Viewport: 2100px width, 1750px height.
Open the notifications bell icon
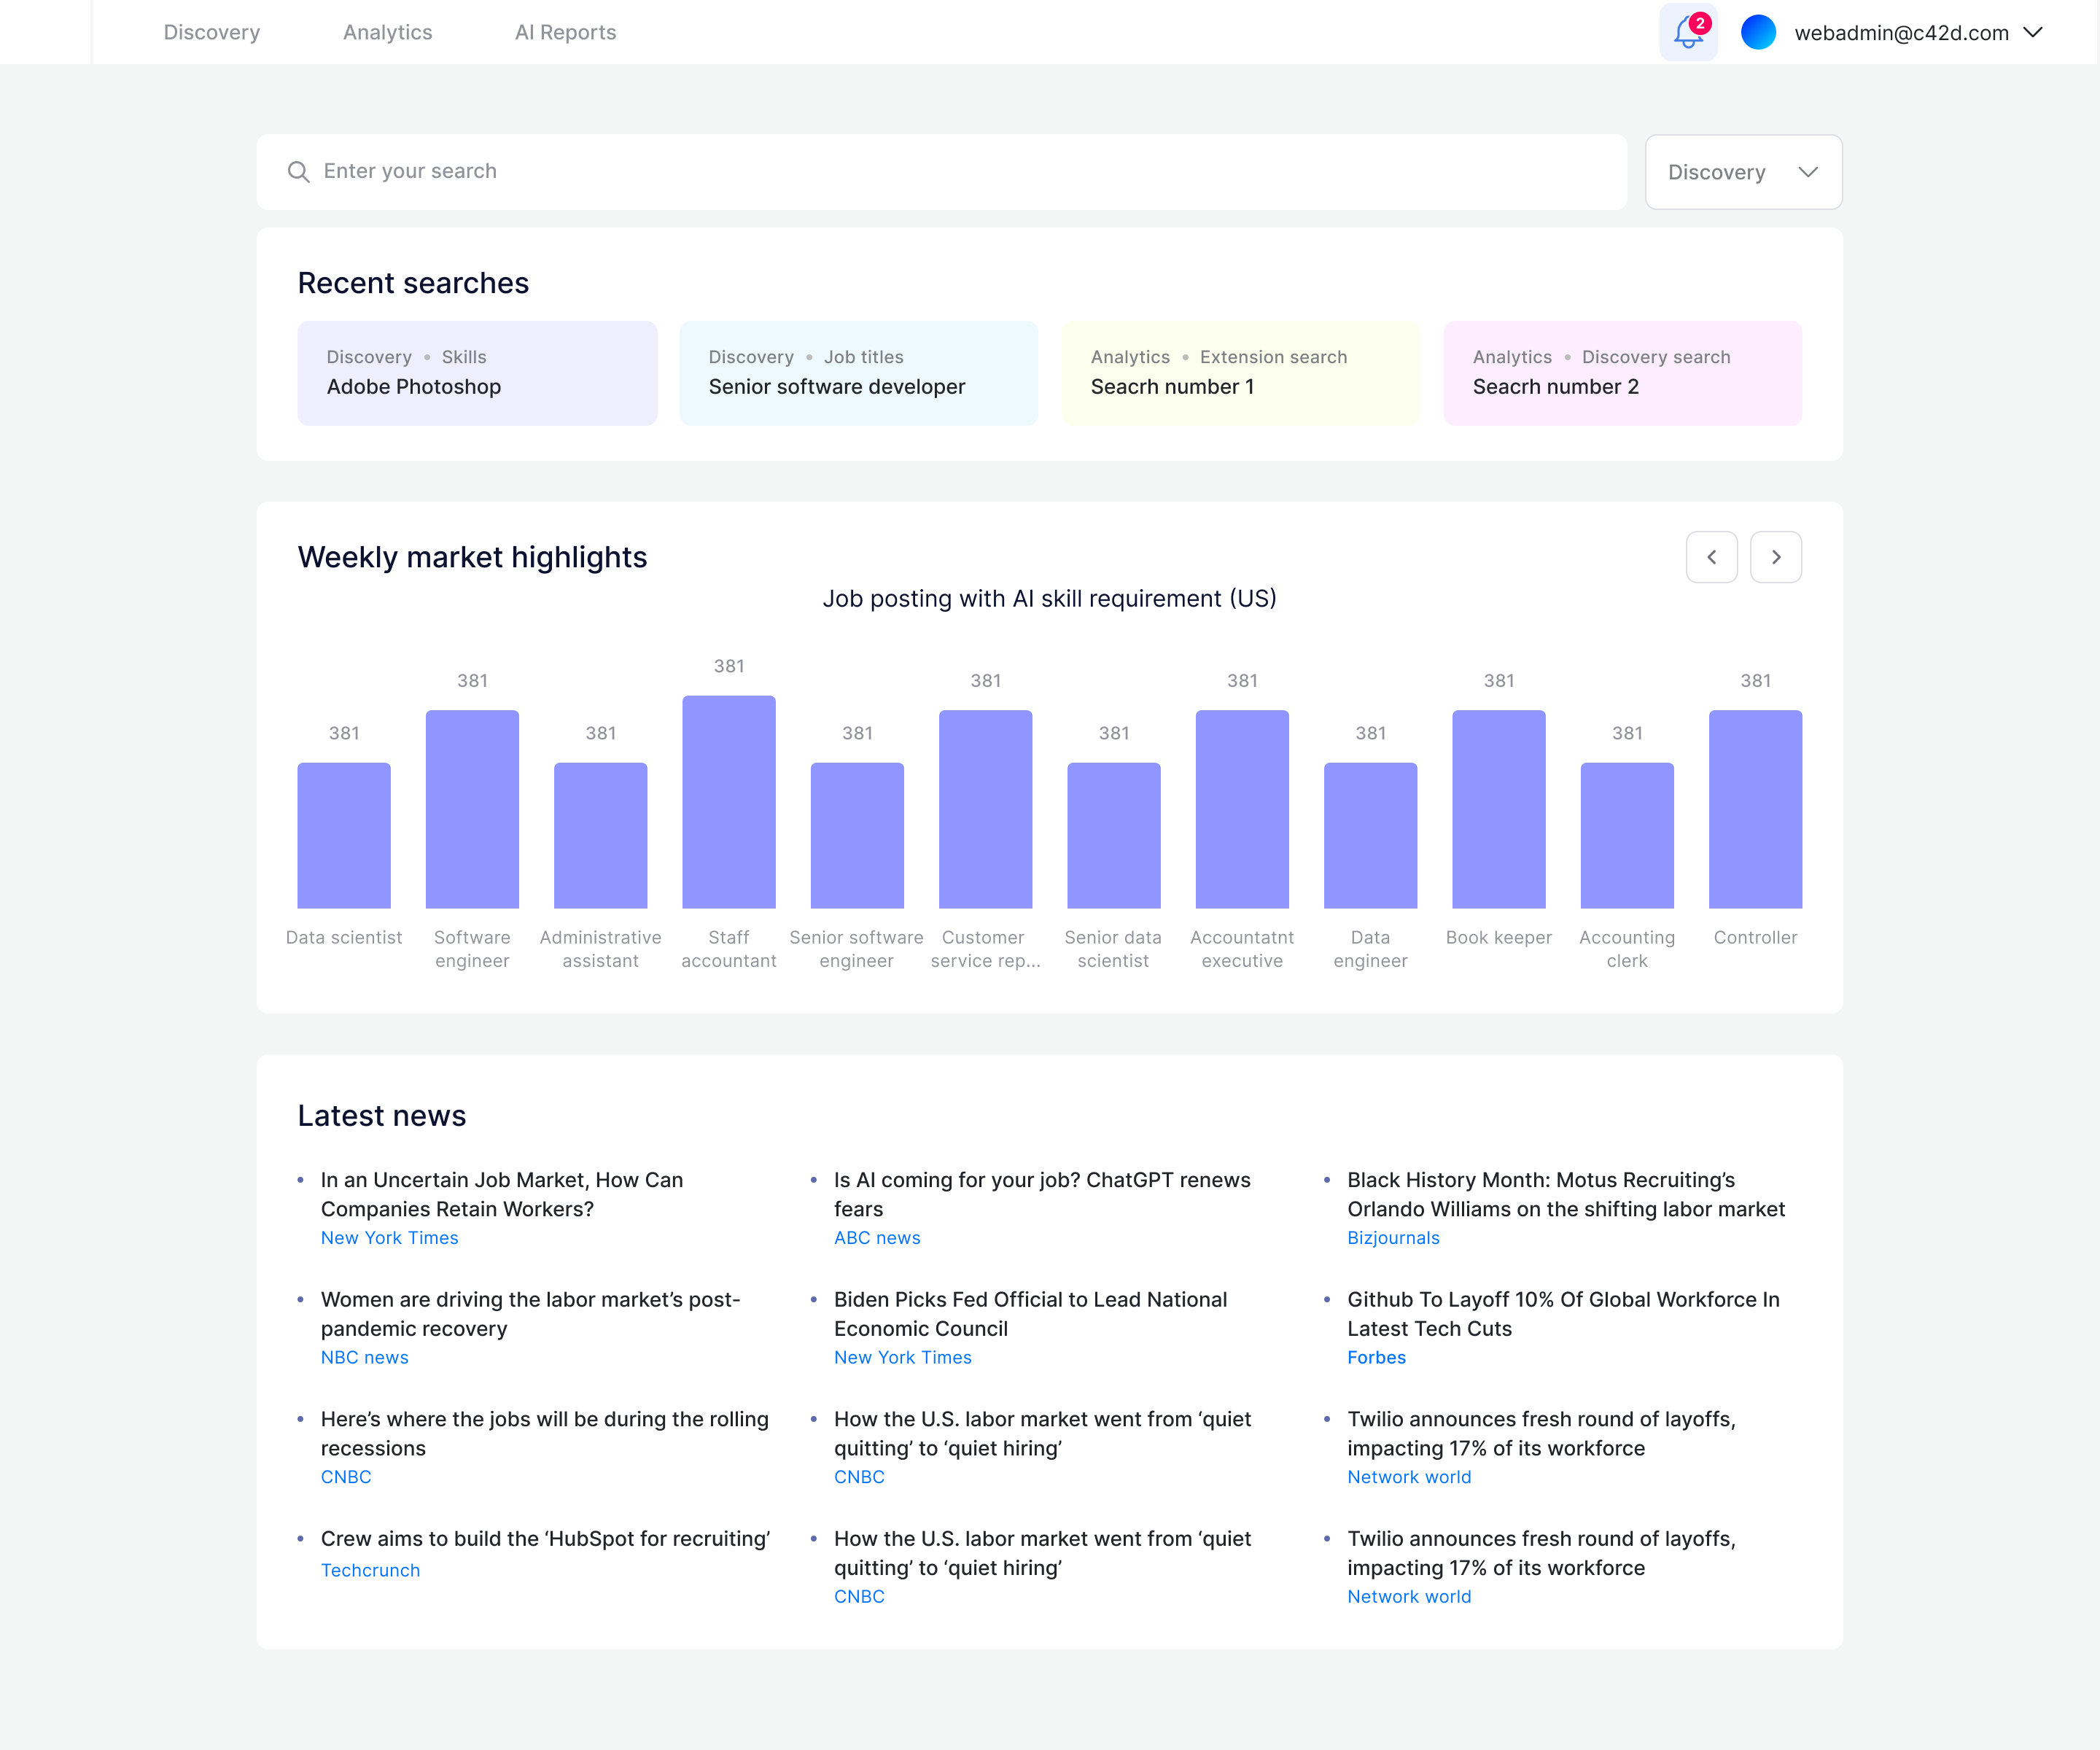click(x=1688, y=32)
